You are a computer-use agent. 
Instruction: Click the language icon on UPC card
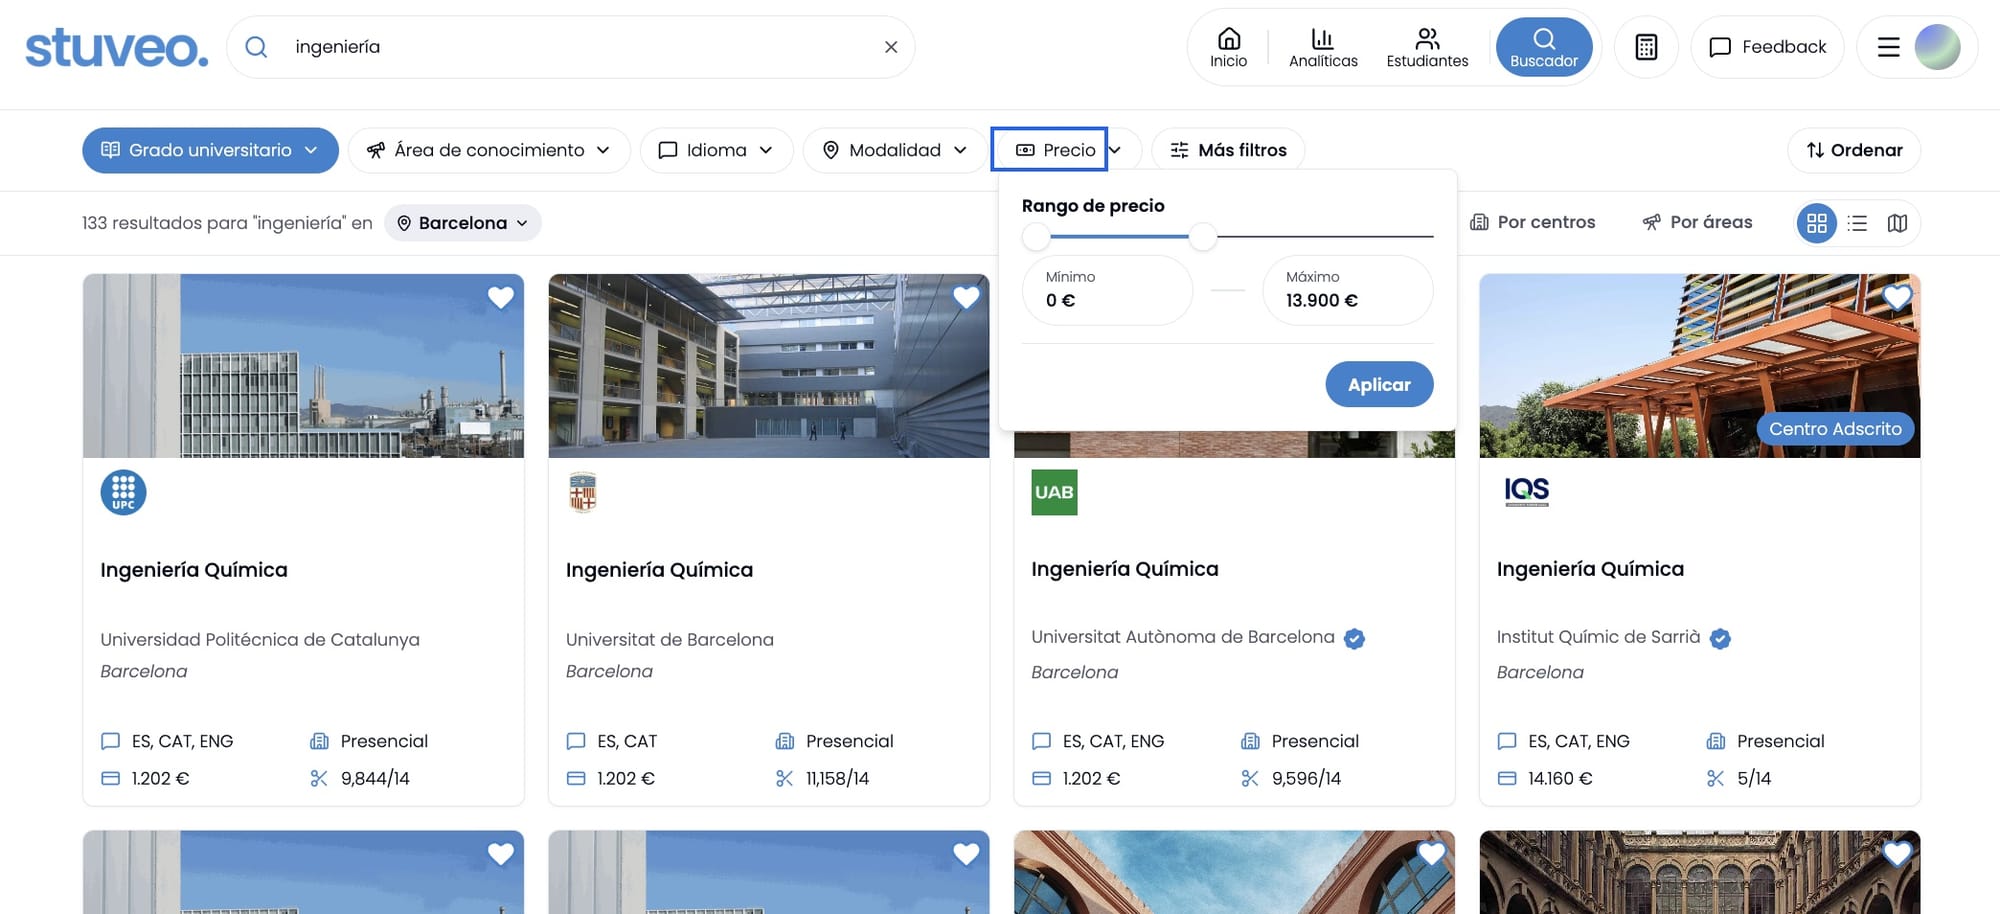click(x=110, y=741)
